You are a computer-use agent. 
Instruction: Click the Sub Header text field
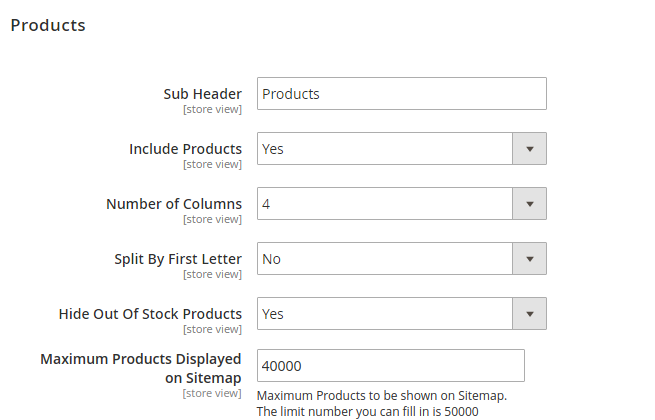[x=401, y=94]
